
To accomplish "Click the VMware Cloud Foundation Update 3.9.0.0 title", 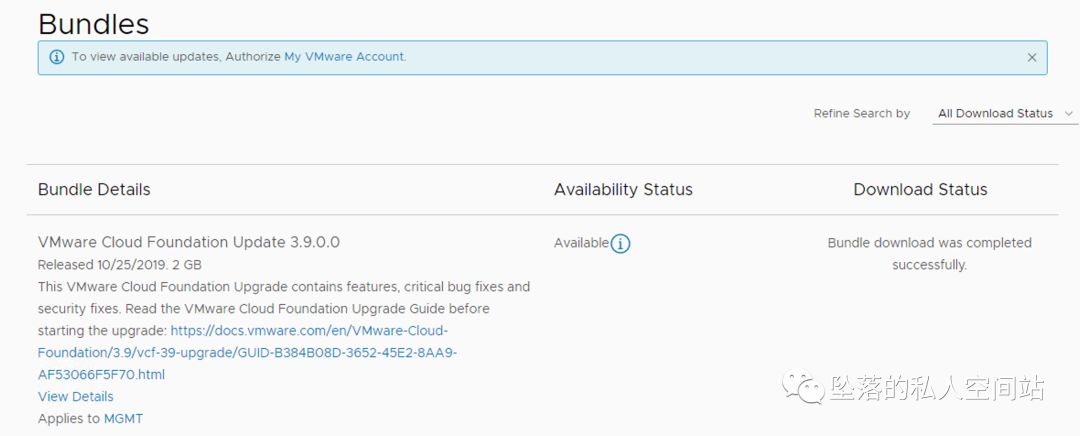I will [x=189, y=242].
